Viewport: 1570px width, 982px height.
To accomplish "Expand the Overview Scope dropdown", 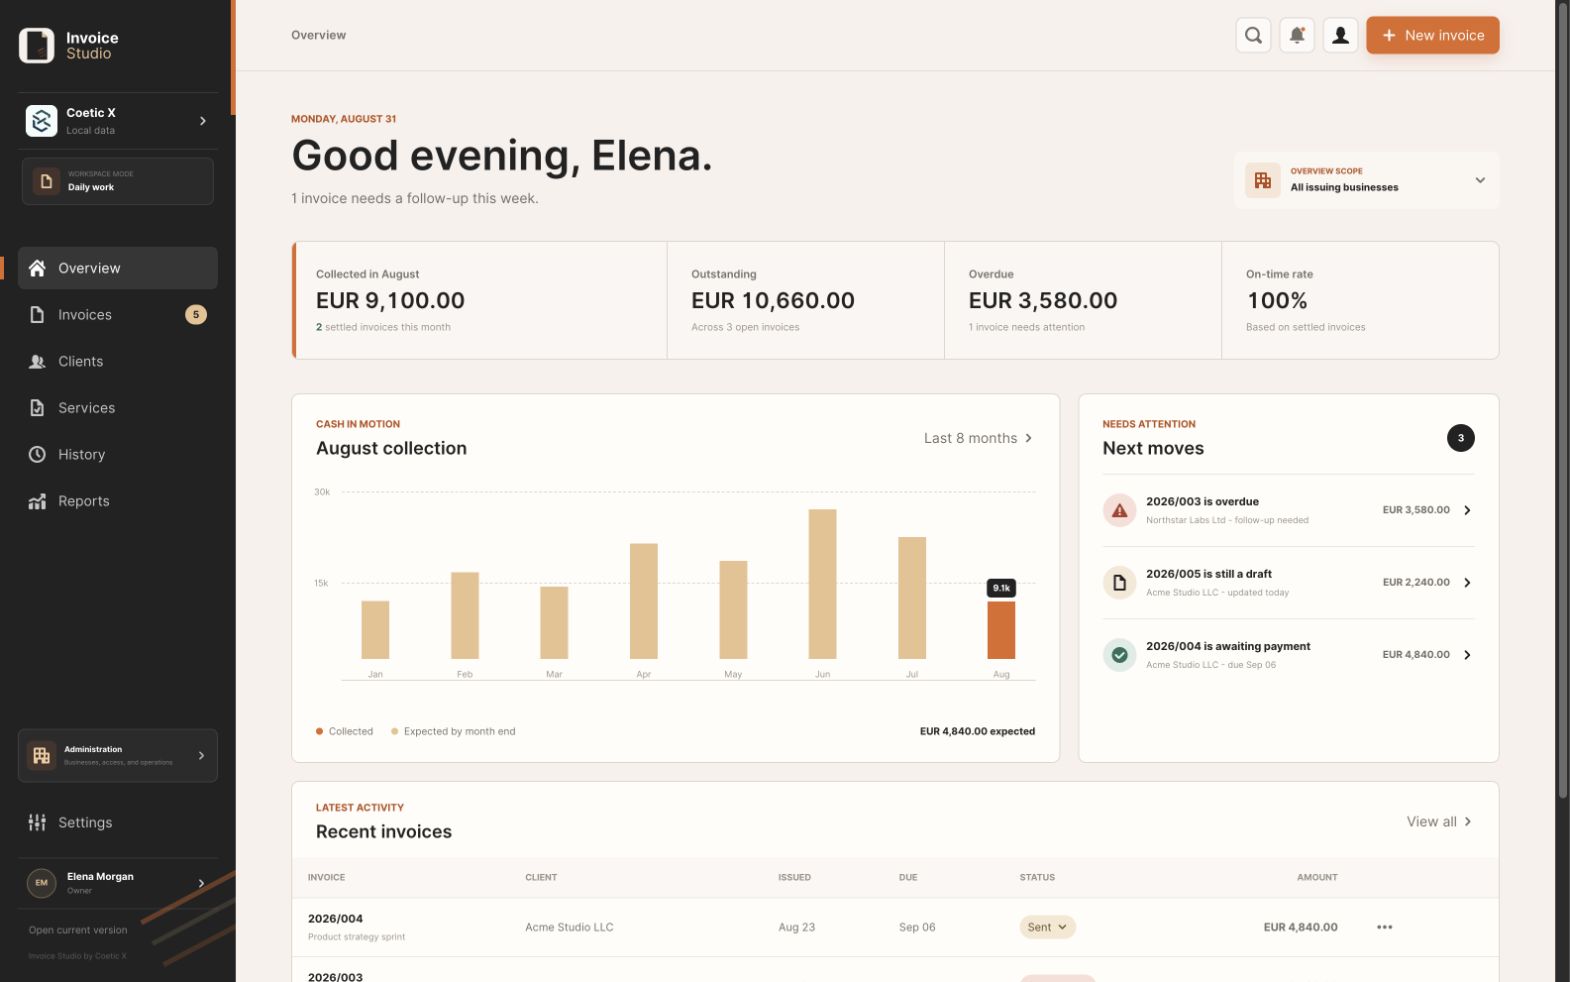I will point(1366,180).
